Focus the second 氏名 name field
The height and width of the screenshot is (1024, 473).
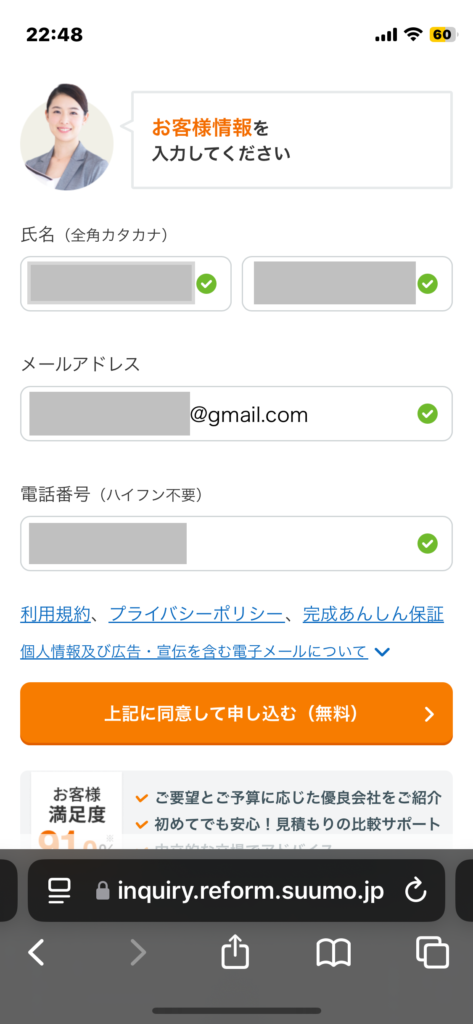[x=347, y=283]
